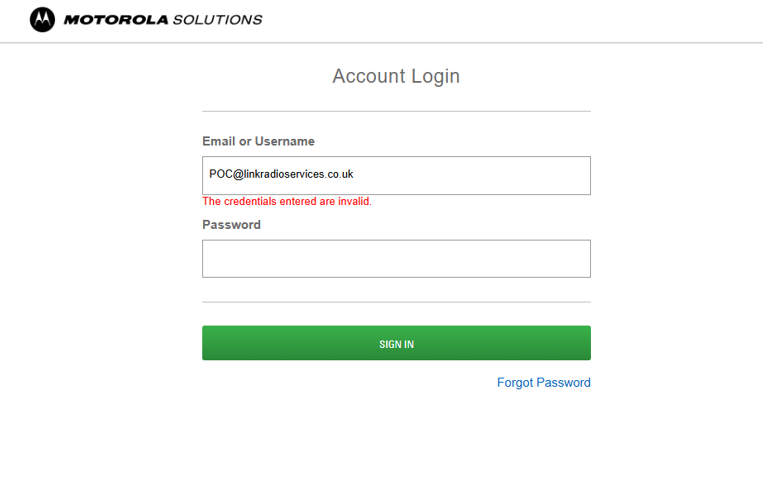
Task: Click the italic SOLUTIONS word in header
Action: coord(217,20)
